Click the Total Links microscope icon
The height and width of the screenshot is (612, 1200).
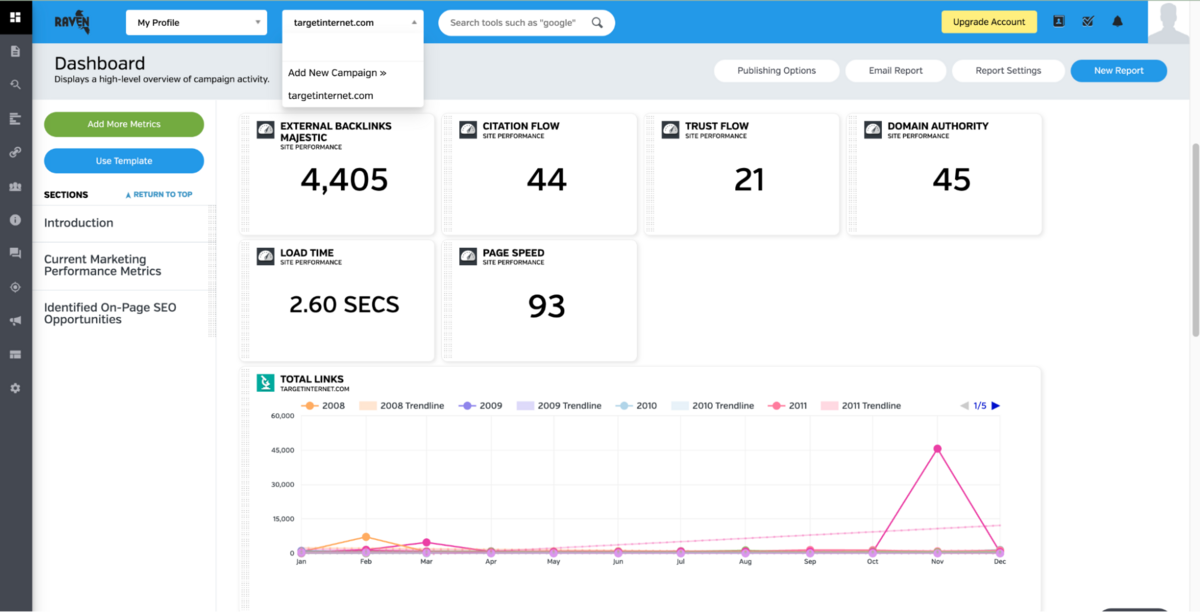pos(265,383)
